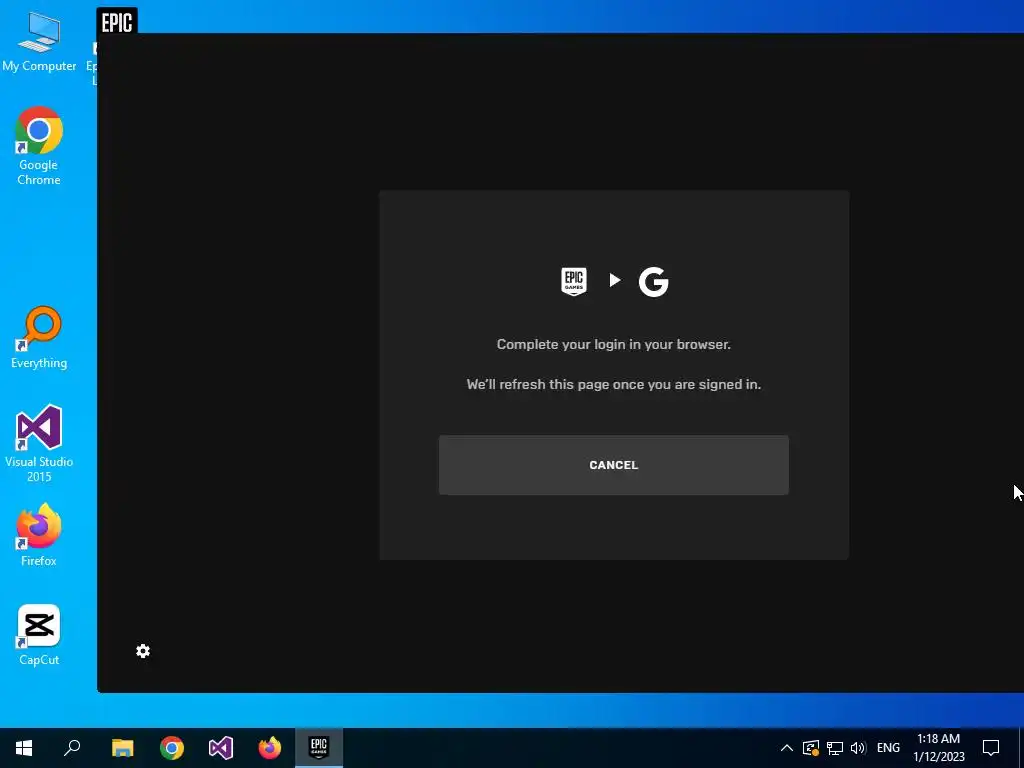This screenshot has height=768, width=1024.
Task: Cancel the Google login in Epic launcher
Action: [613, 465]
